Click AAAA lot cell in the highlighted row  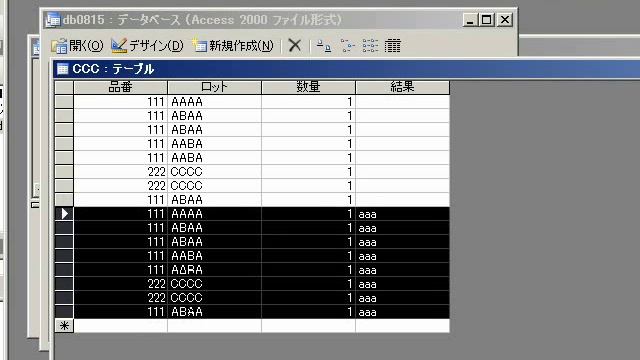click(214, 214)
